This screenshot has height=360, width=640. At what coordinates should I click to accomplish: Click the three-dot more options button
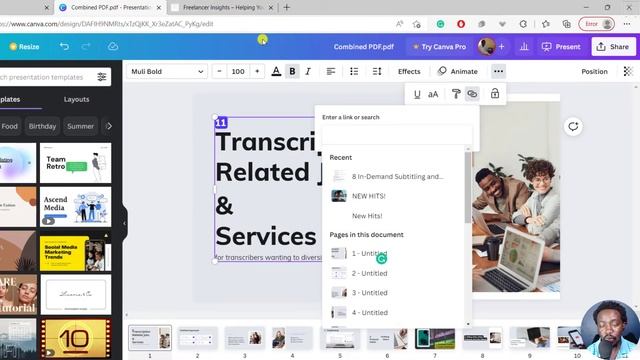point(498,71)
